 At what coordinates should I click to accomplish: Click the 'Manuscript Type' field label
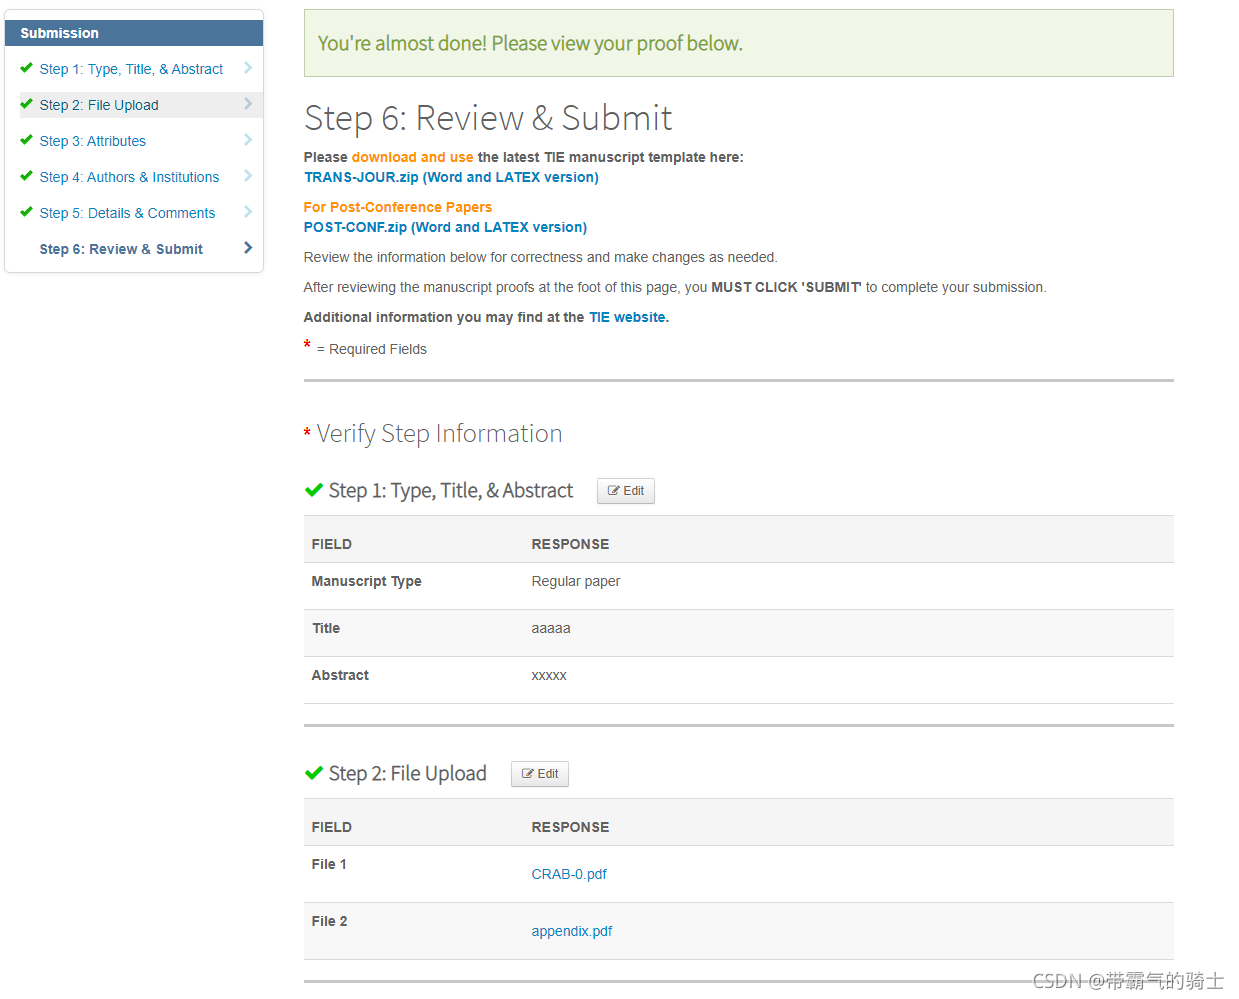(366, 581)
